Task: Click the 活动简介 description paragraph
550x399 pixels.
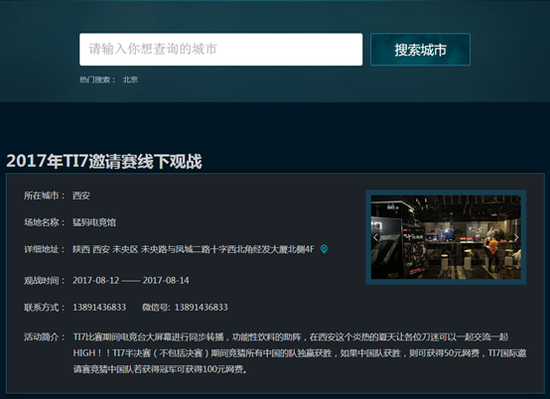Action: coord(300,353)
